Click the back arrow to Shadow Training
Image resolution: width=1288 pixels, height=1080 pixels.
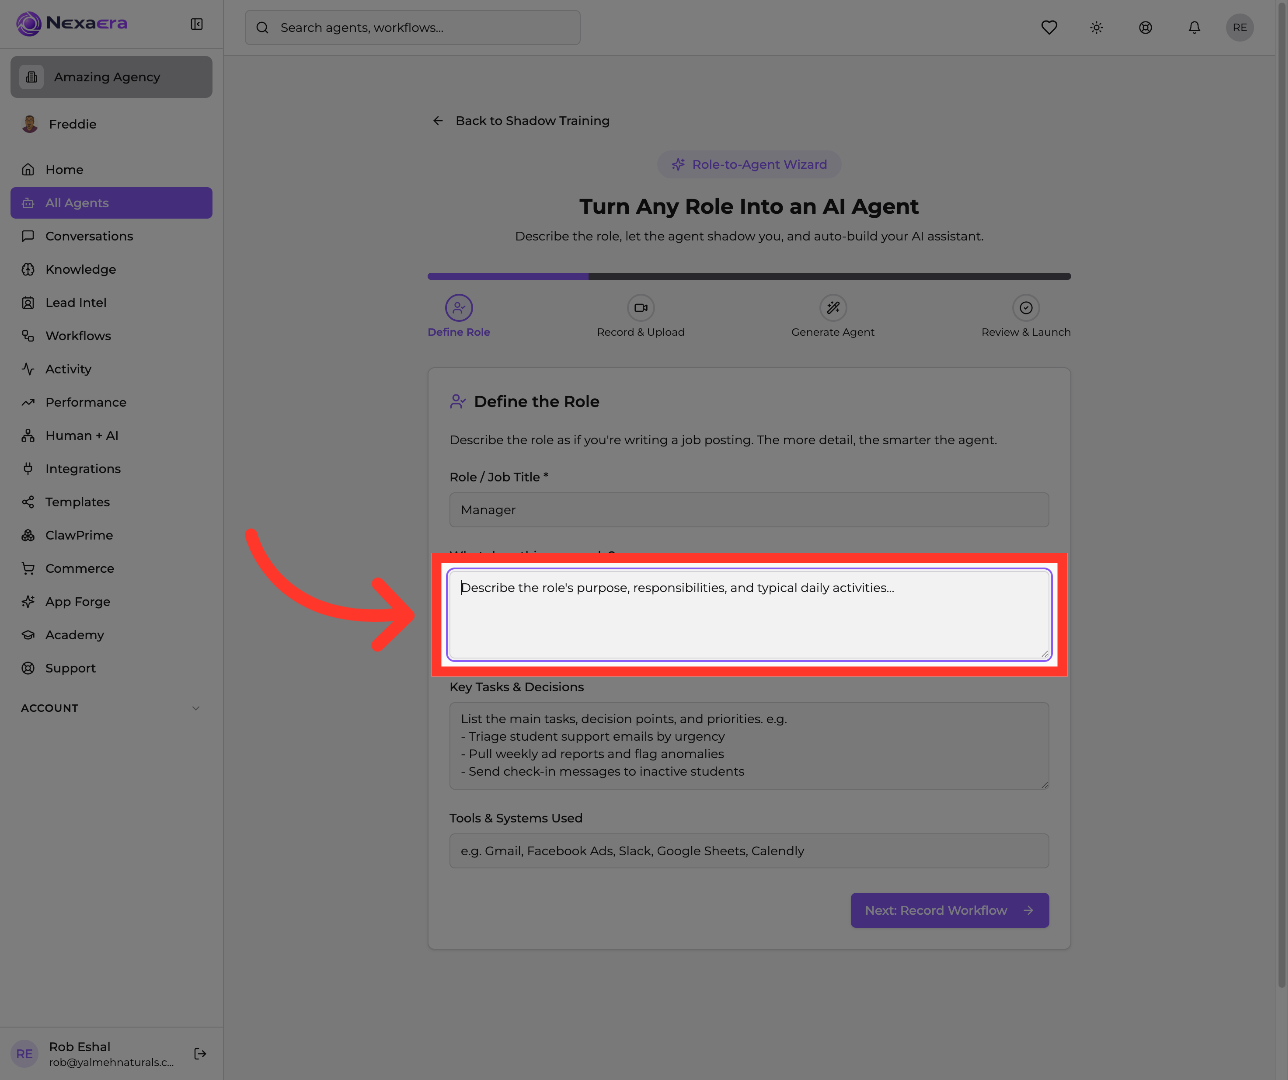pyautogui.click(x=438, y=121)
